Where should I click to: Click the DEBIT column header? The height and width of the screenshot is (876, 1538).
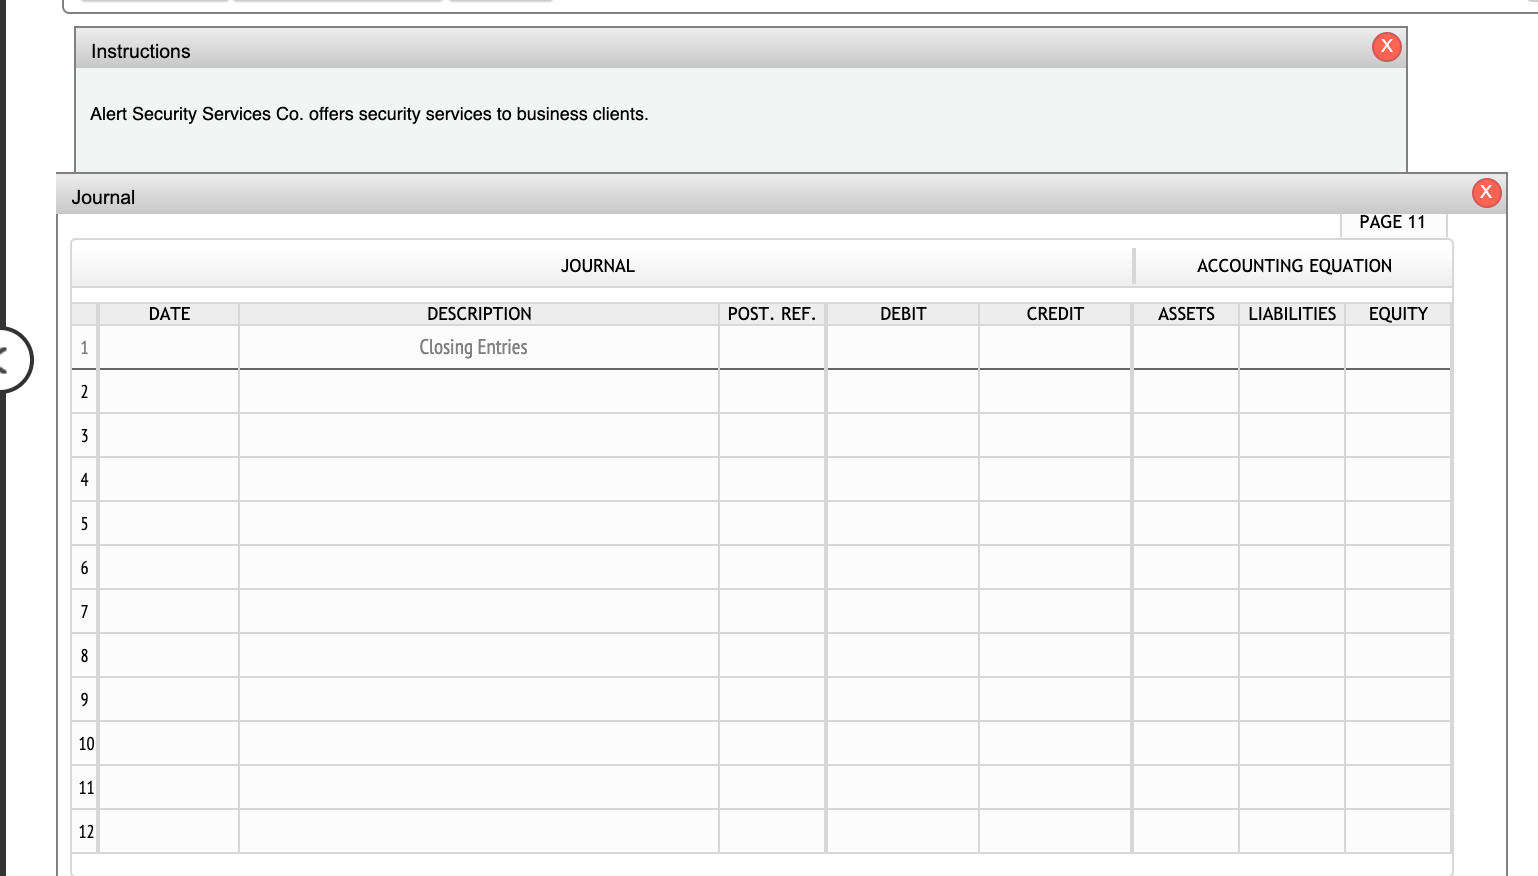click(x=901, y=313)
